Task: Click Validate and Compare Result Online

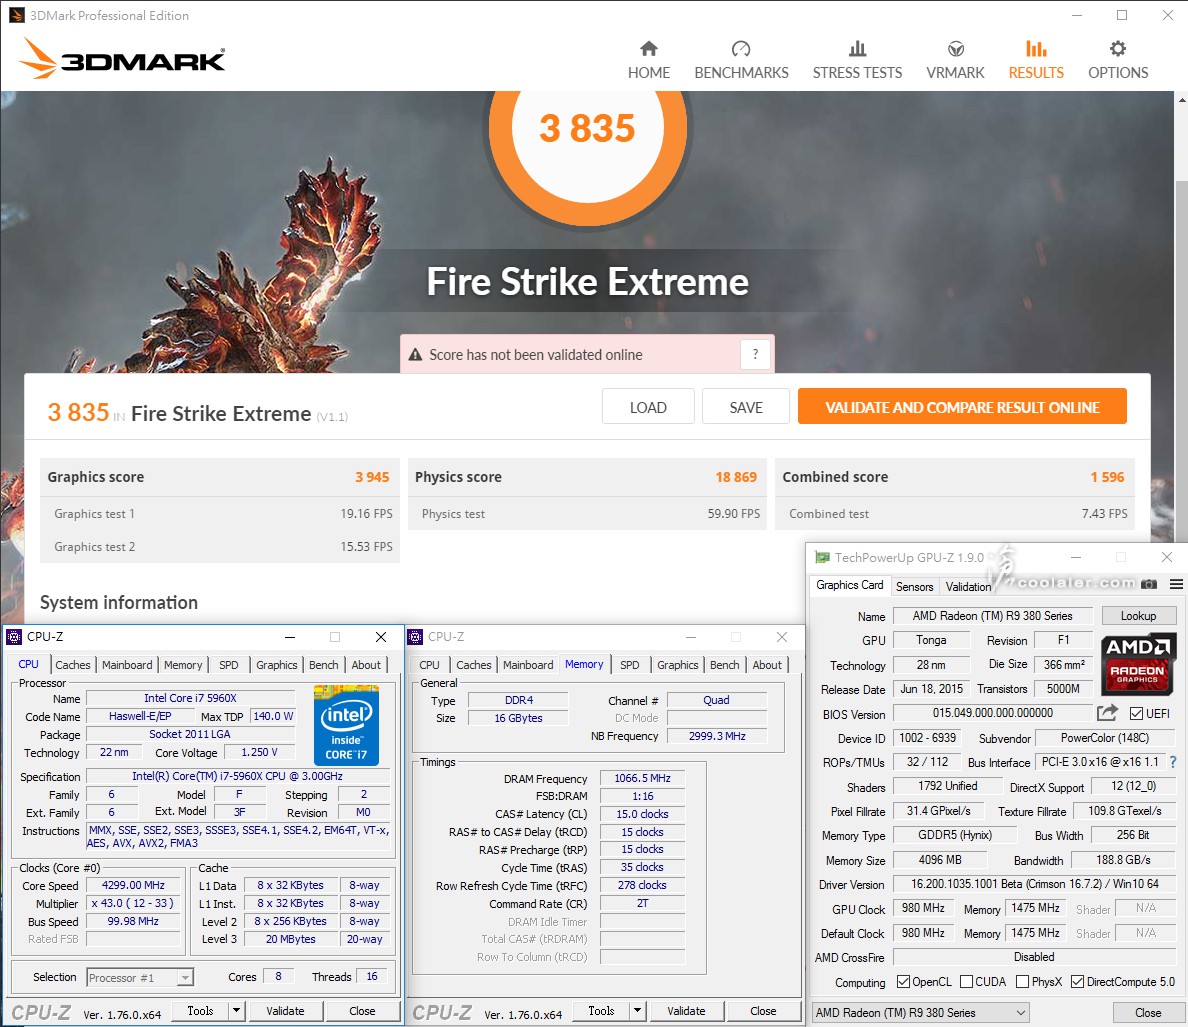Action: (962, 407)
